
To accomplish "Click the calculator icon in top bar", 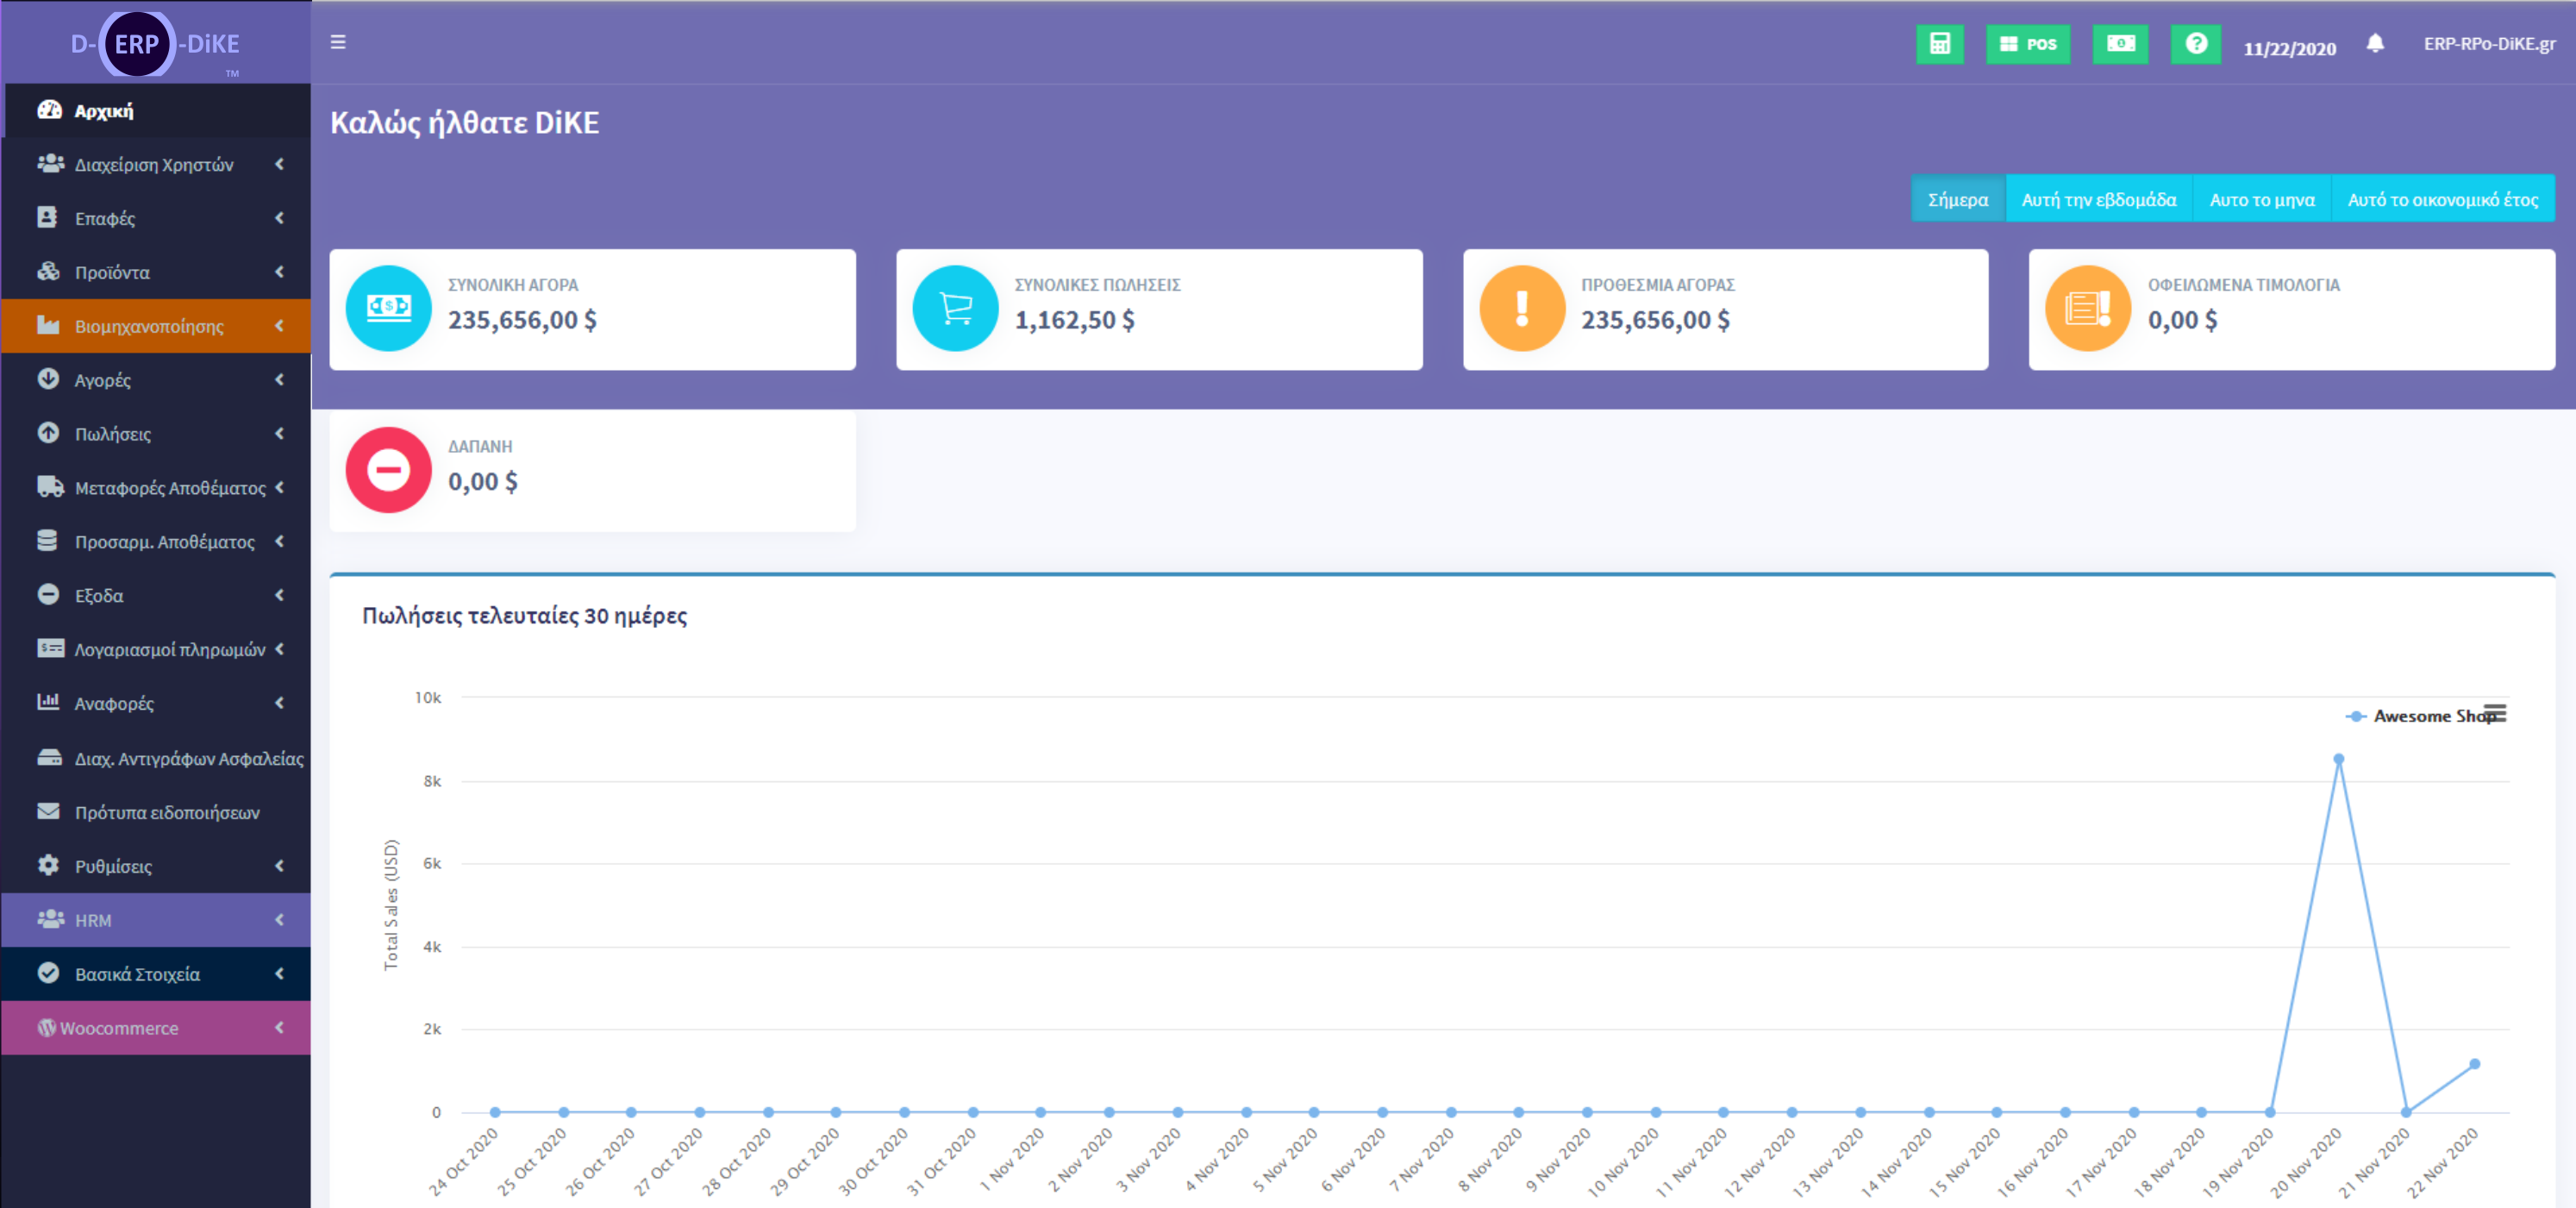I will pyautogui.click(x=1939, y=44).
